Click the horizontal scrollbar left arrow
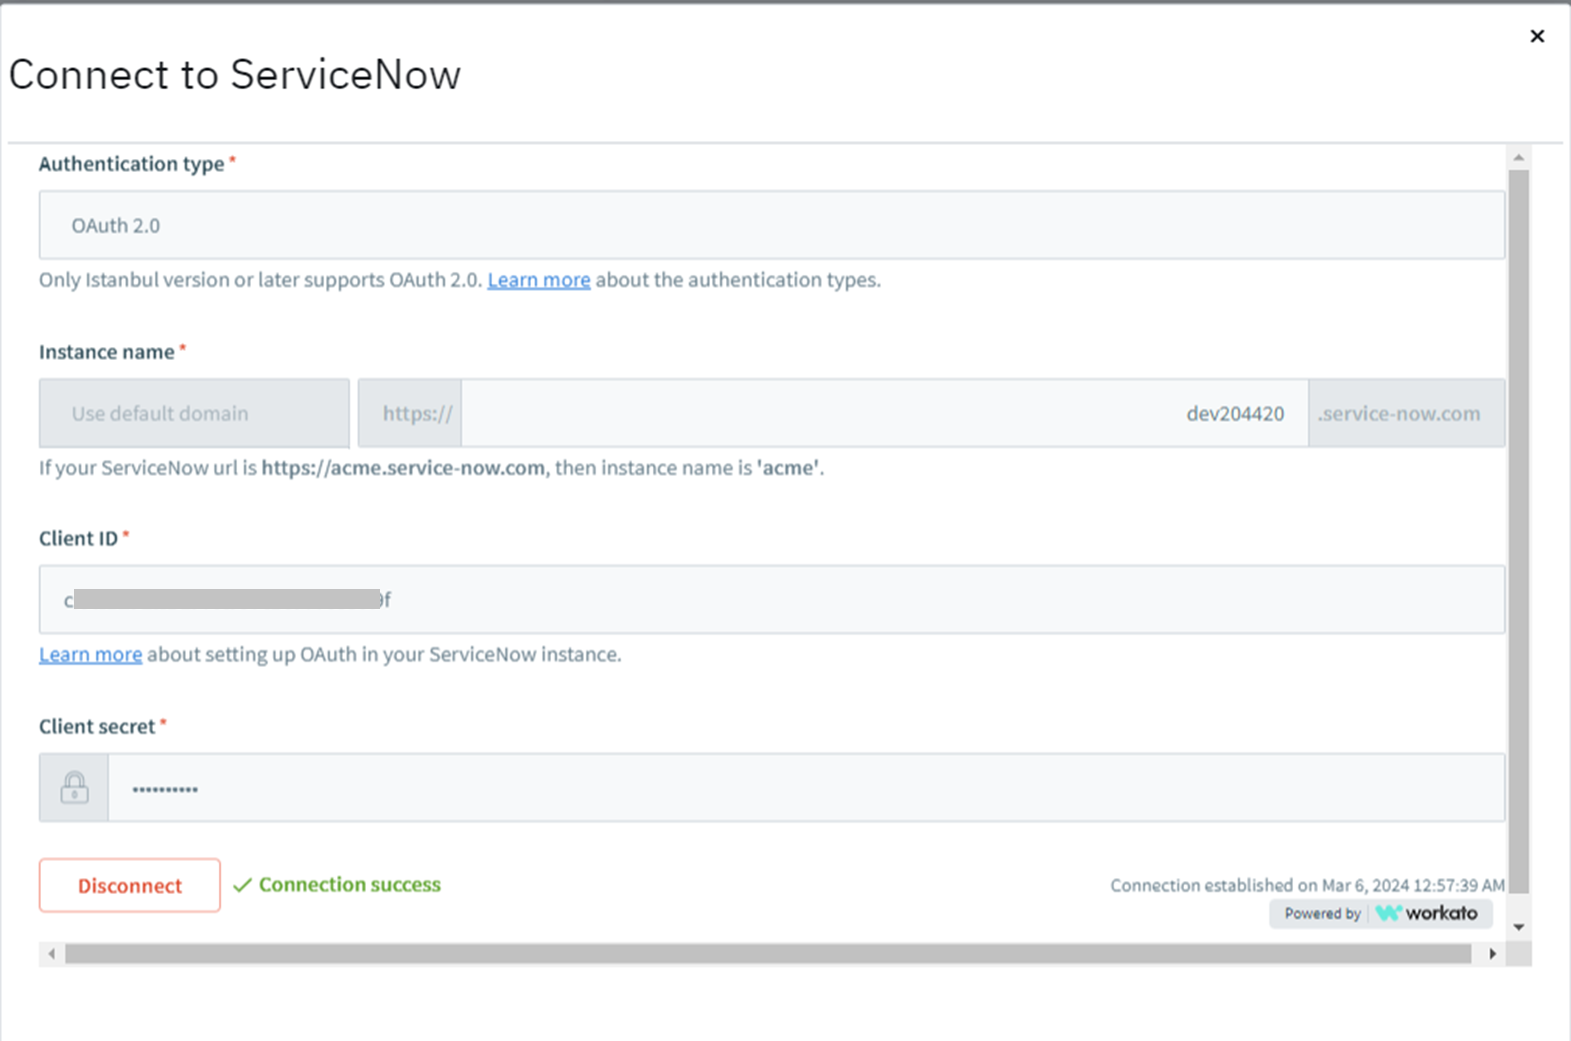The width and height of the screenshot is (1571, 1041). tap(52, 954)
